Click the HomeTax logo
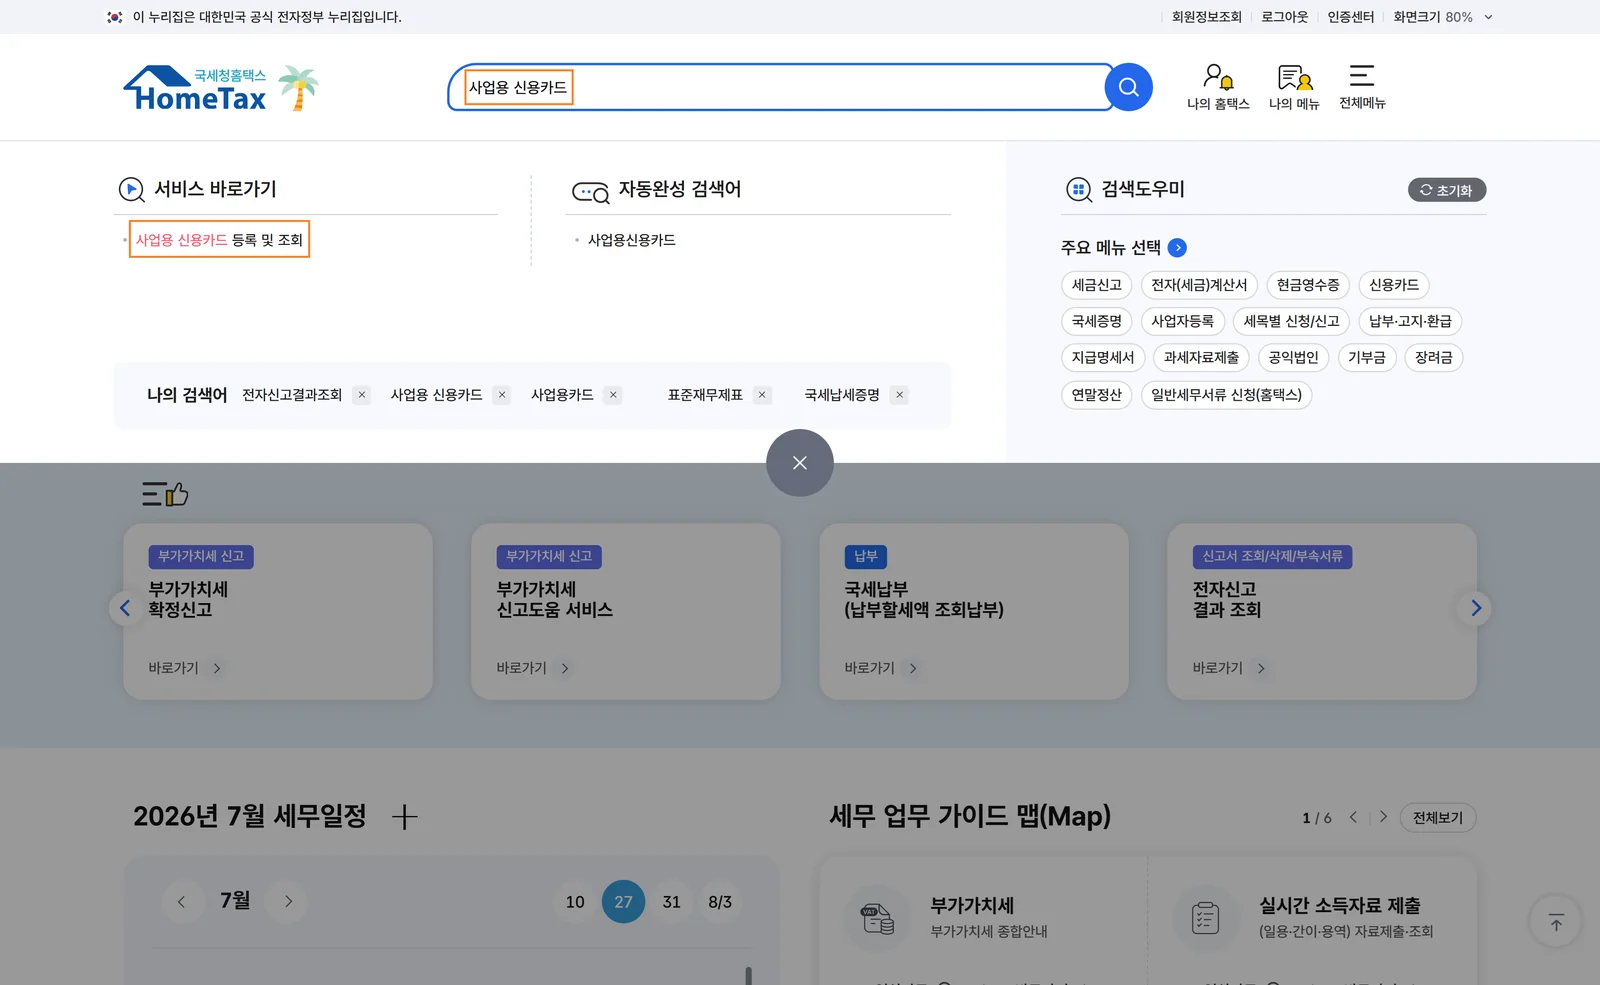The image size is (1600, 985). pos(196,89)
